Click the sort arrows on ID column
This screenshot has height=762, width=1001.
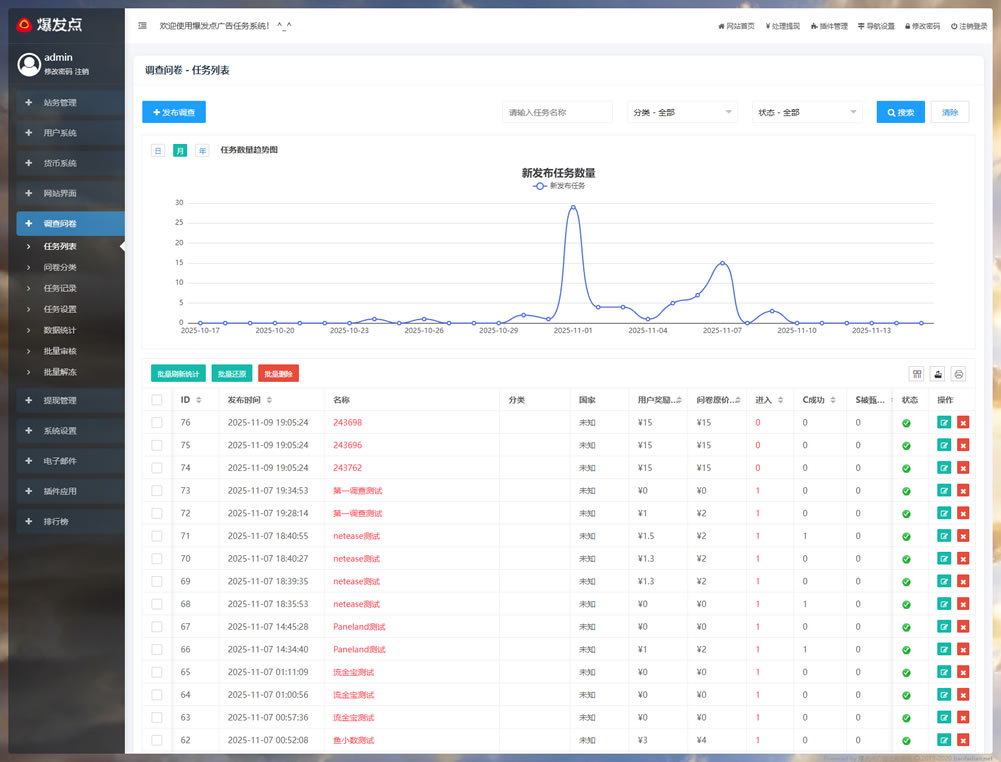[198, 400]
